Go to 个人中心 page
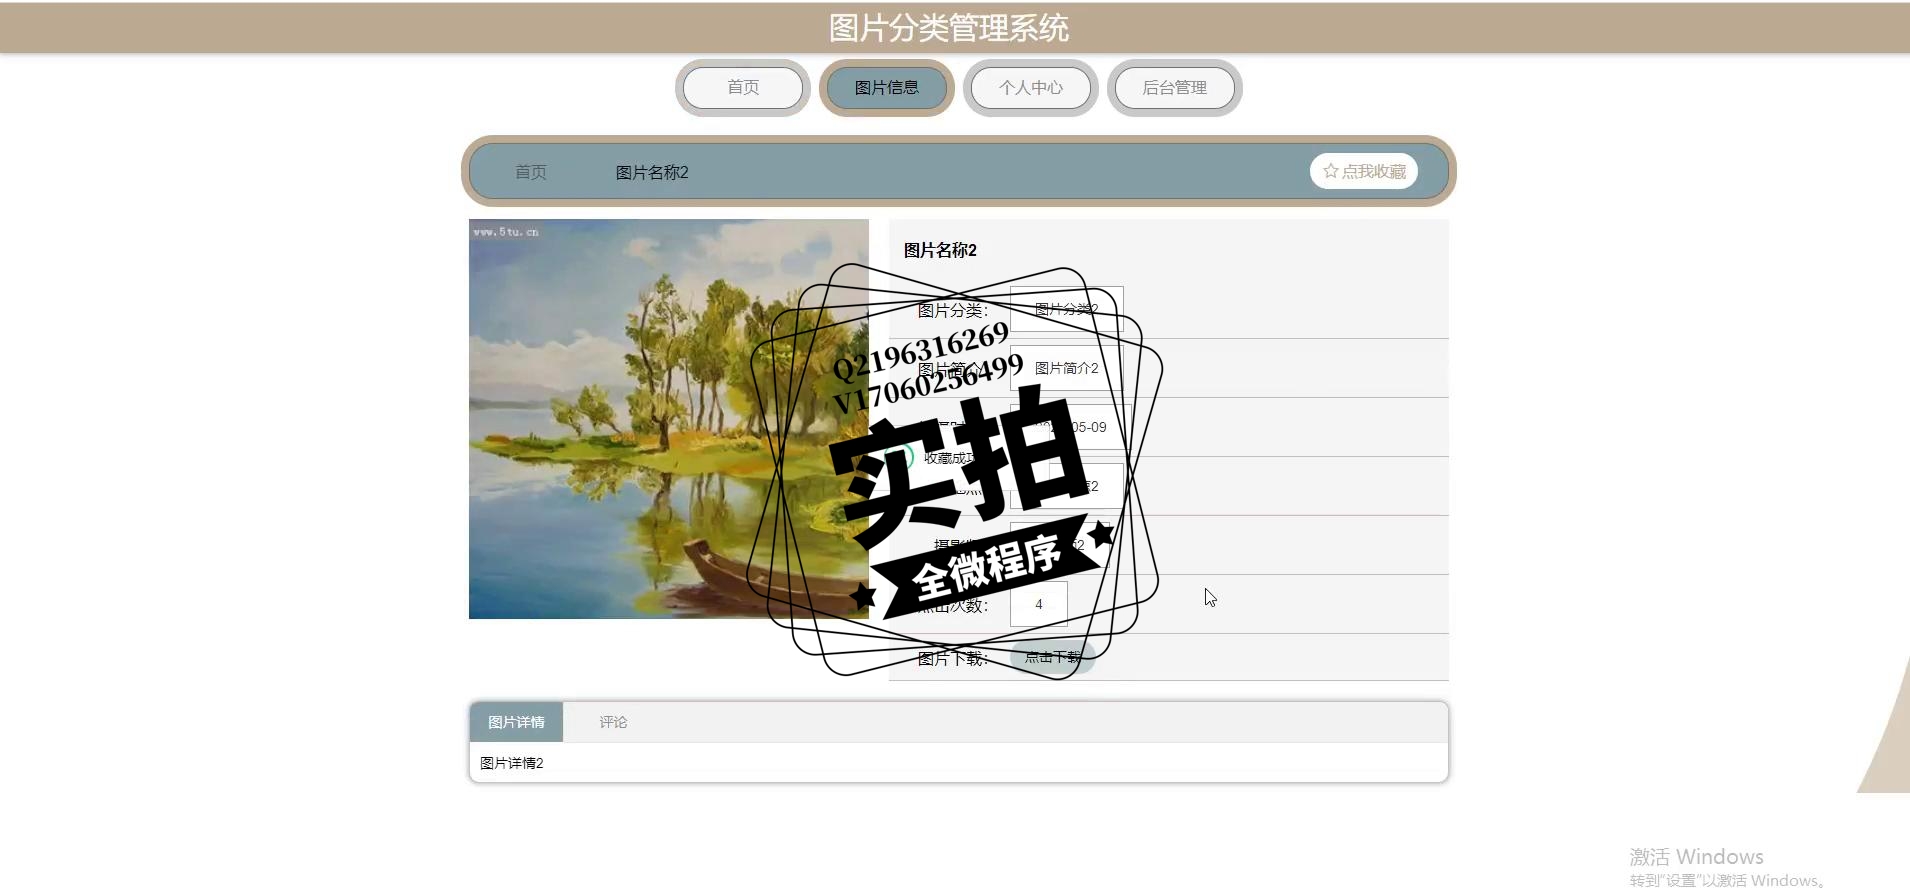The width and height of the screenshot is (1910, 896). 1031,88
